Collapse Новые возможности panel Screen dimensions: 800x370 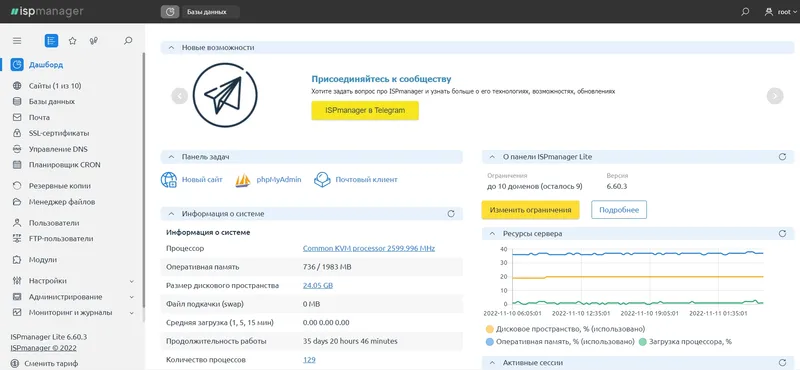click(171, 47)
